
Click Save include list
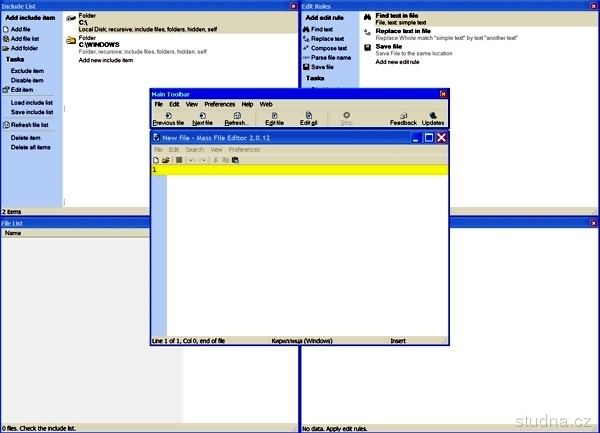tap(32, 112)
